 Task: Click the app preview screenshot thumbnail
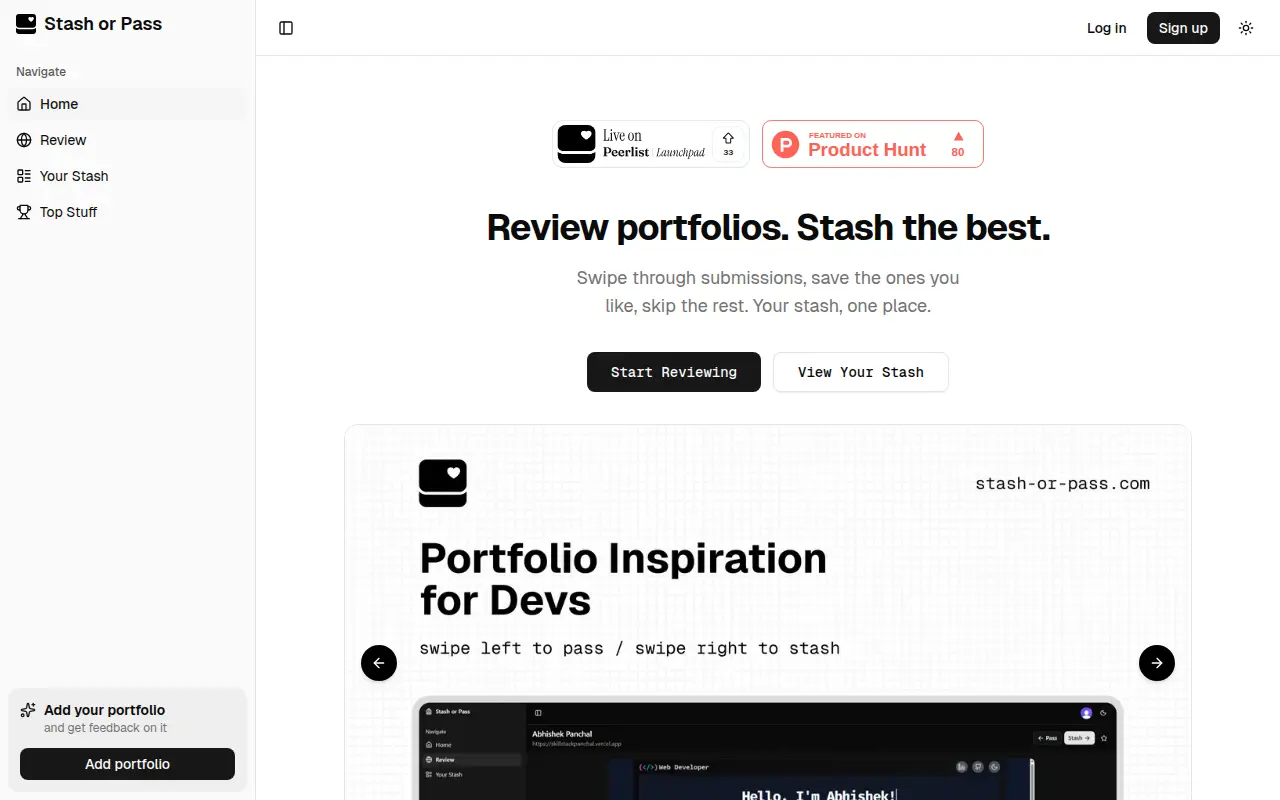[768, 748]
